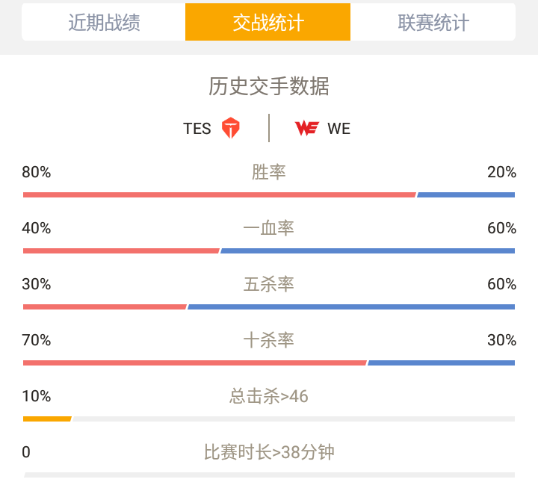The width and height of the screenshot is (538, 500).
Task: Open the 近期战绩 tab
Action: pyautogui.click(x=104, y=22)
